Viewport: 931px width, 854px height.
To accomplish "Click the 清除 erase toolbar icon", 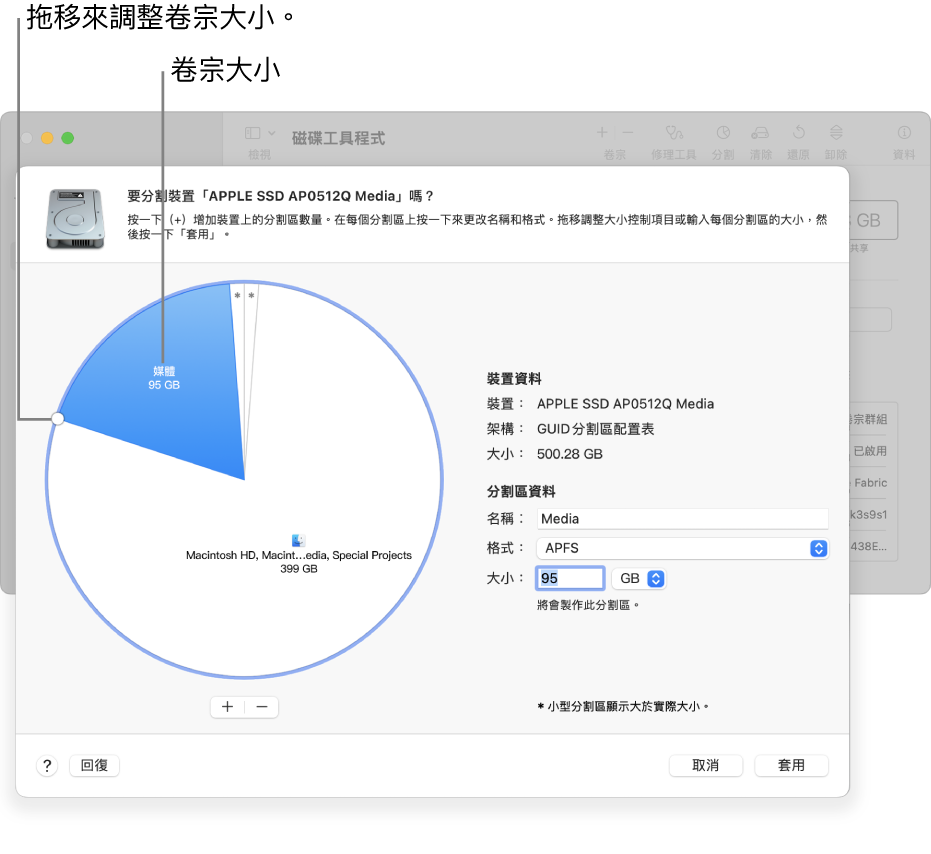I will click(x=760, y=132).
